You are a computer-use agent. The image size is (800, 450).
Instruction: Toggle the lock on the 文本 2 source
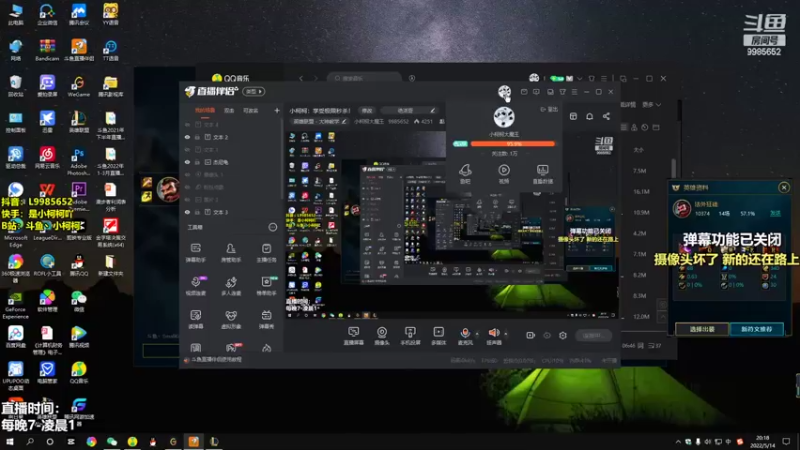(x=197, y=137)
